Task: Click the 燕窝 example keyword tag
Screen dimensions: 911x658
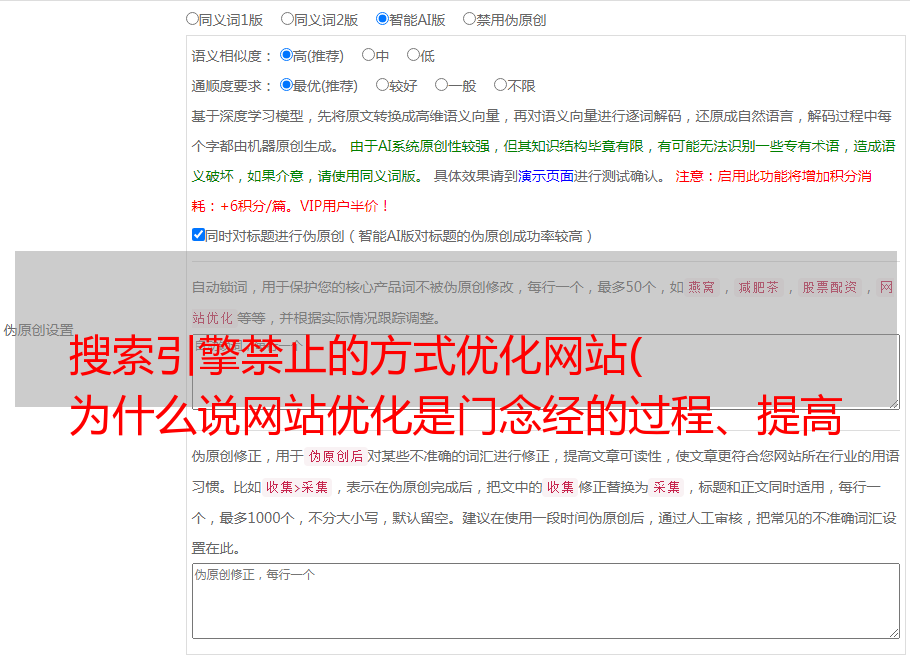Action: click(701, 287)
